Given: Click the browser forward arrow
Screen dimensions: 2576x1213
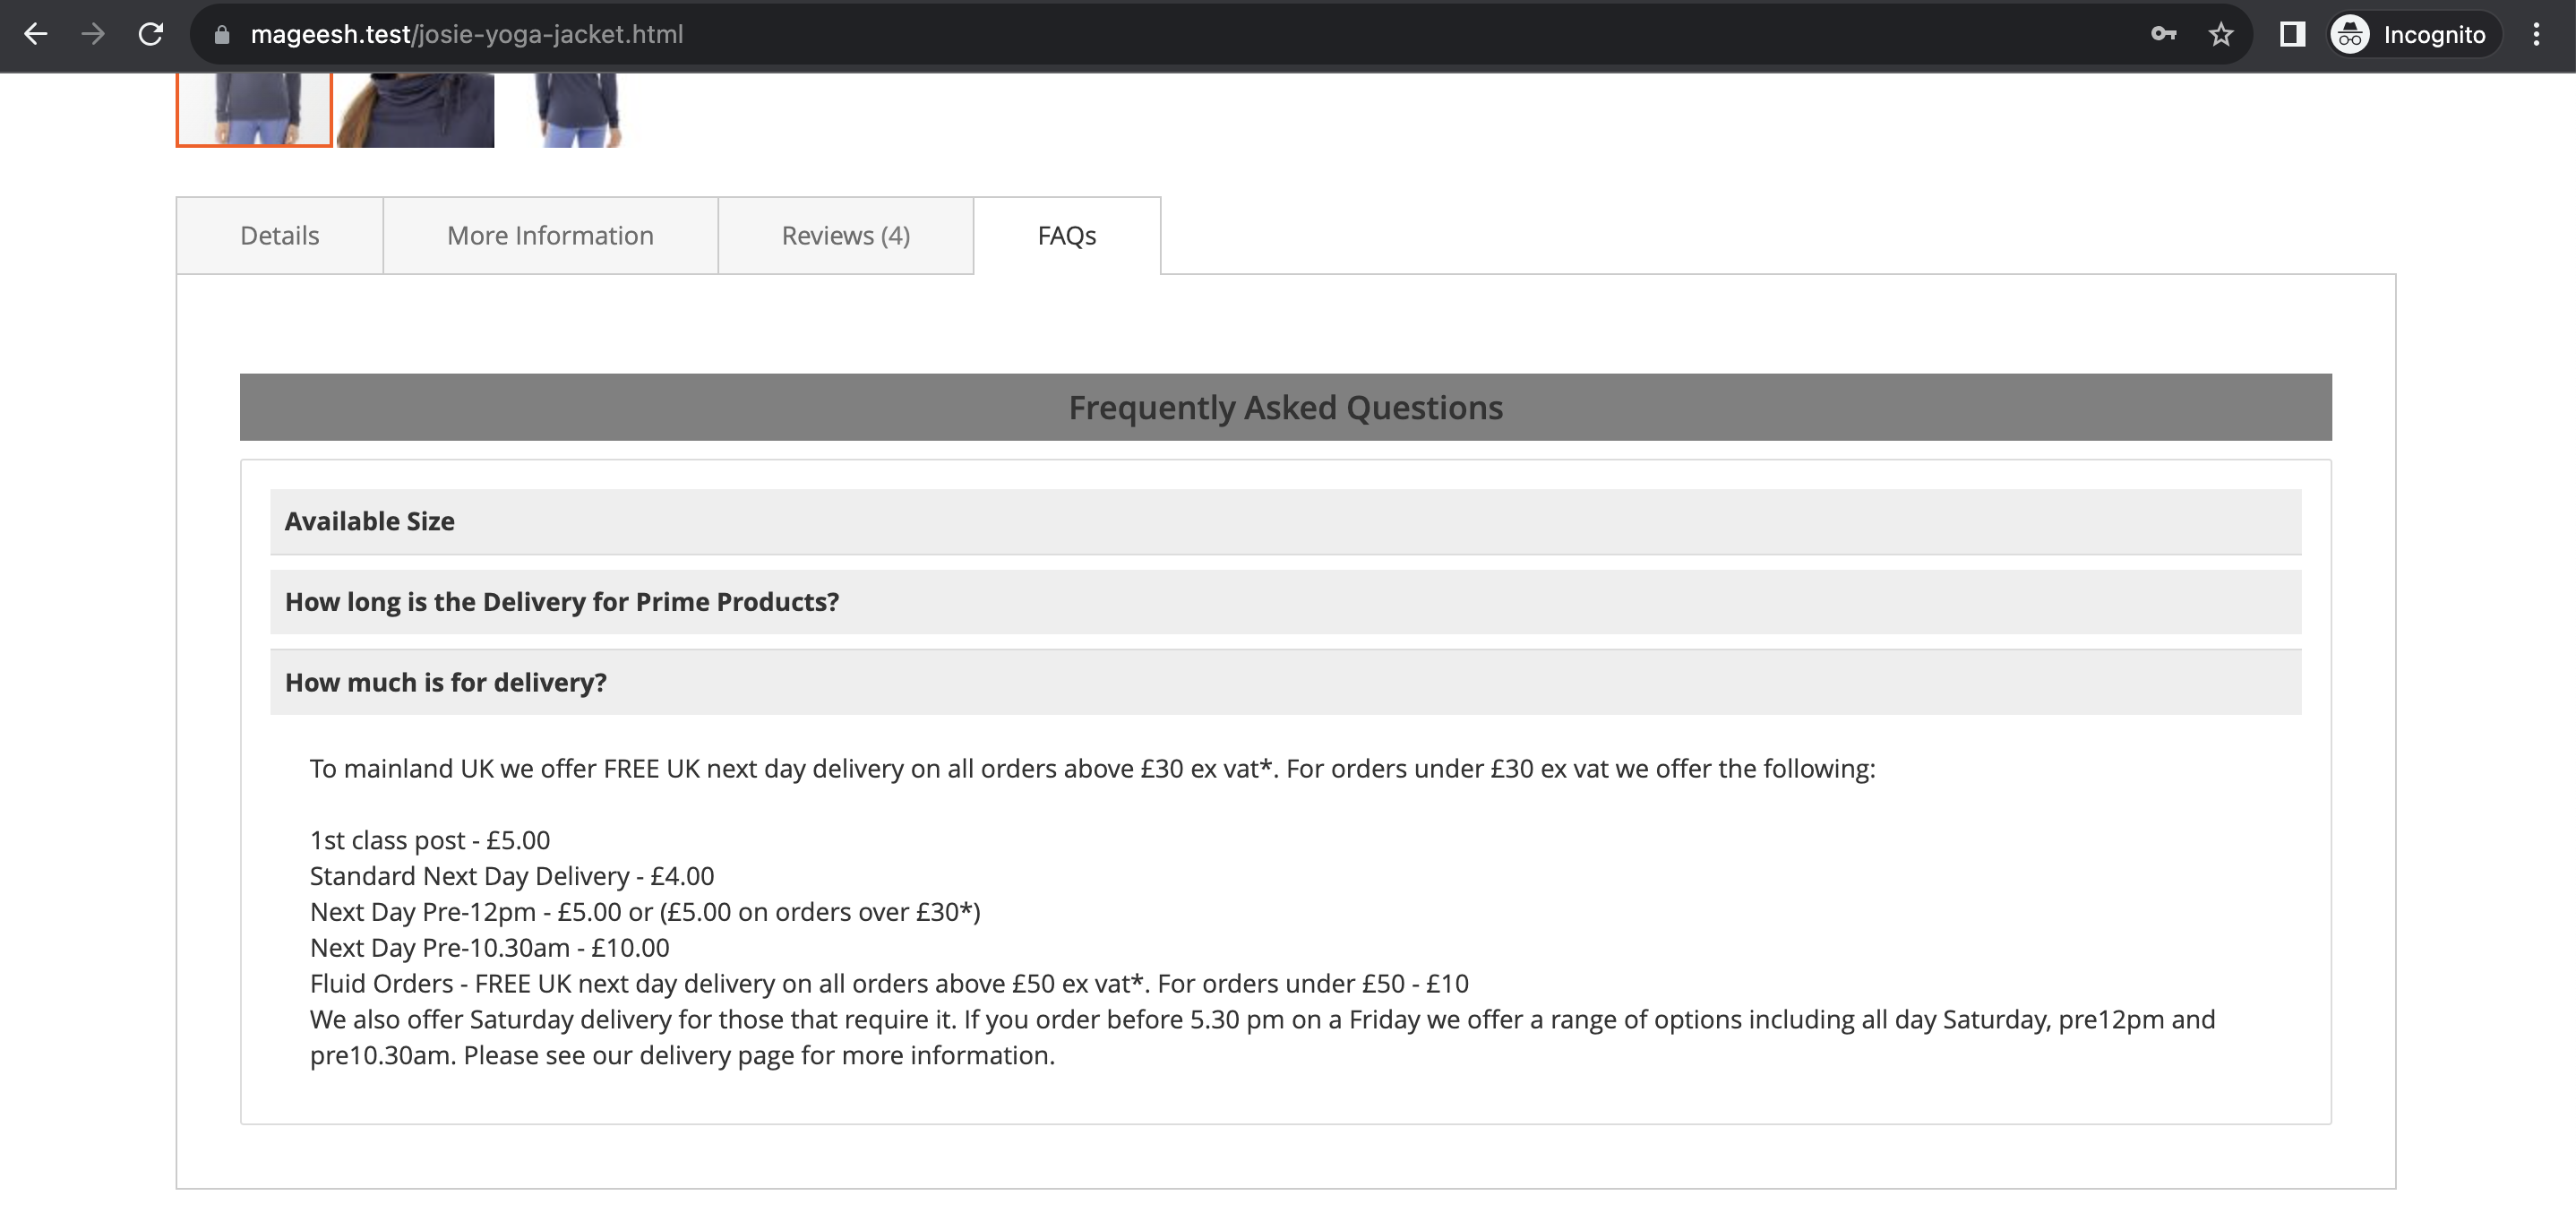Looking at the screenshot, I should click(93, 34).
